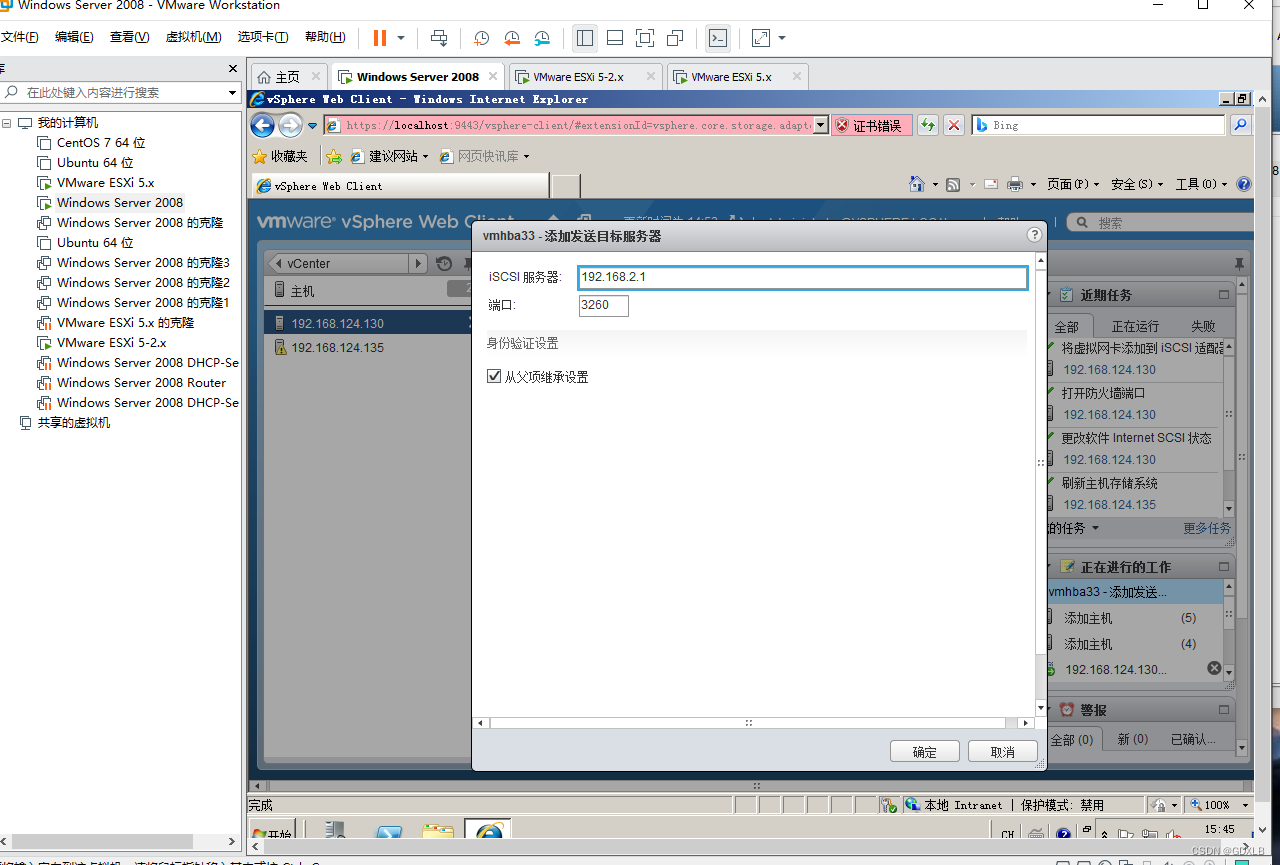Image resolution: width=1280 pixels, height=865 pixels.
Task: Take a snapshot of this virtual machine
Action: coord(481,38)
